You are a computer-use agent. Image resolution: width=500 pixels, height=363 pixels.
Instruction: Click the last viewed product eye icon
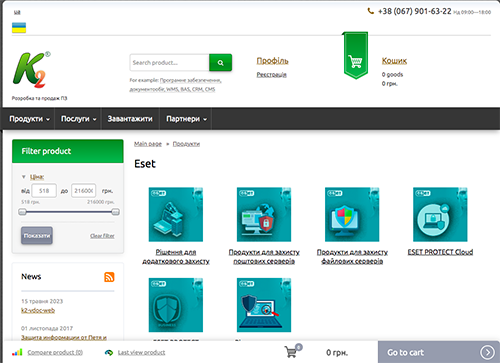click(109, 352)
